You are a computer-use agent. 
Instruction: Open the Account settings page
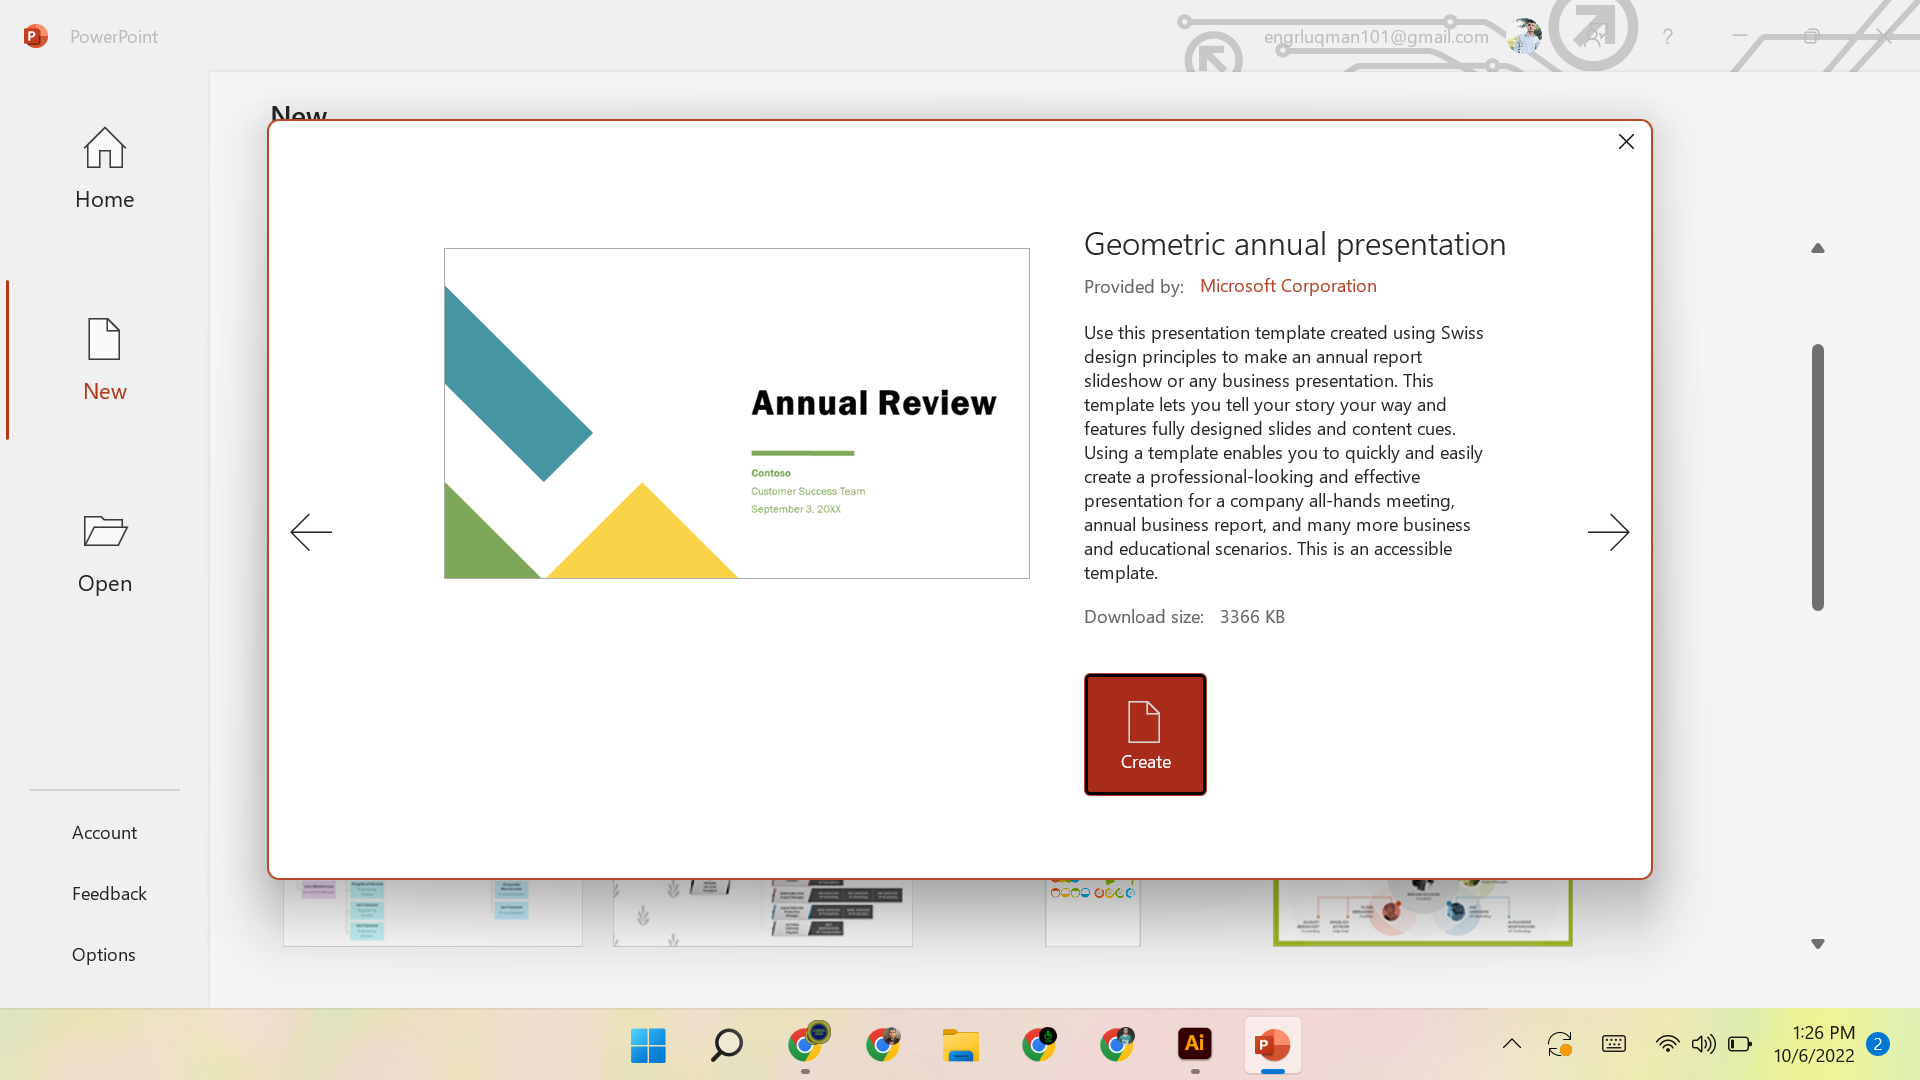coord(104,832)
